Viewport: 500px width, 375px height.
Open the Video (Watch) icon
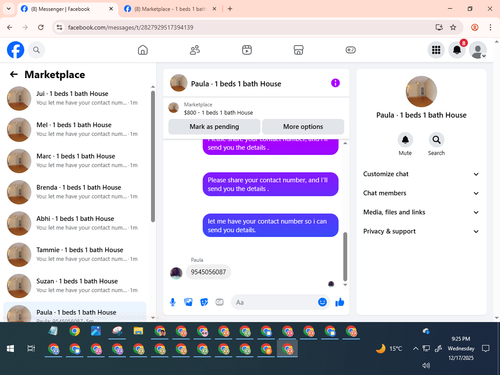[247, 50]
